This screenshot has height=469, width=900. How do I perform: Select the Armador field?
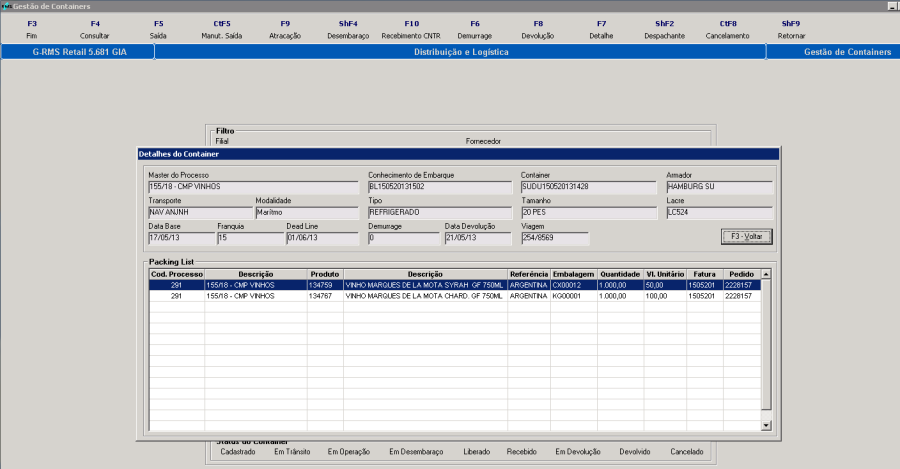point(720,187)
